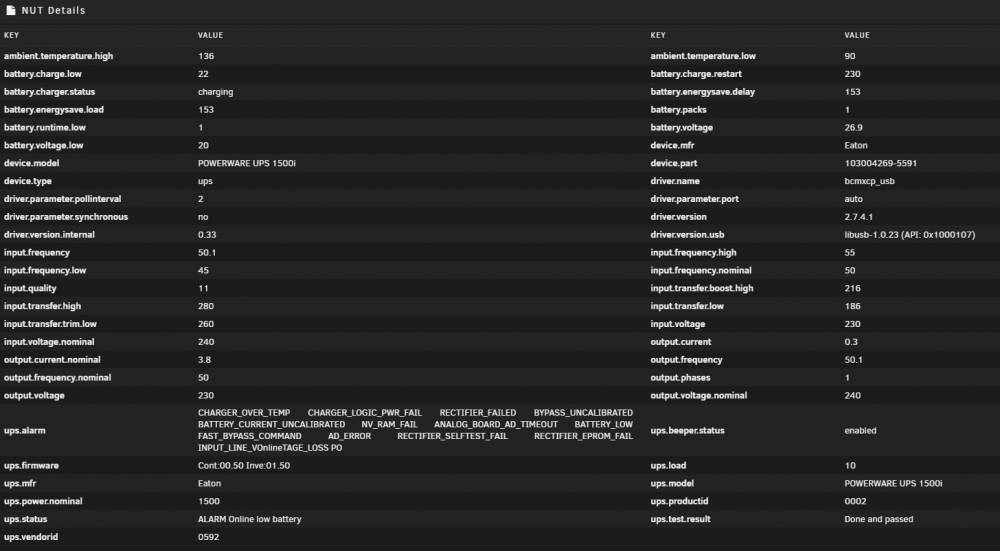Select the ups.firmware Cont:00.50 value
Screen dimensions: 1000x551
(244, 466)
